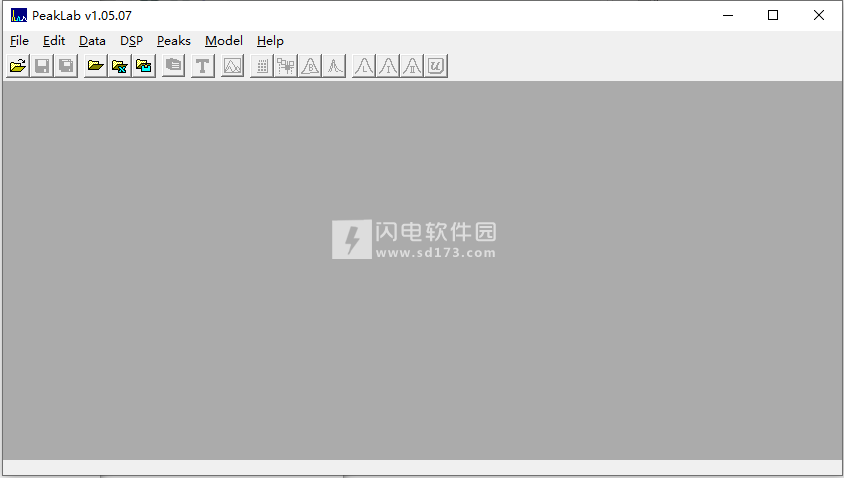This screenshot has height=478, width=844.
Task: Click the dotted data grid icon
Action: pyautogui.click(x=262, y=66)
